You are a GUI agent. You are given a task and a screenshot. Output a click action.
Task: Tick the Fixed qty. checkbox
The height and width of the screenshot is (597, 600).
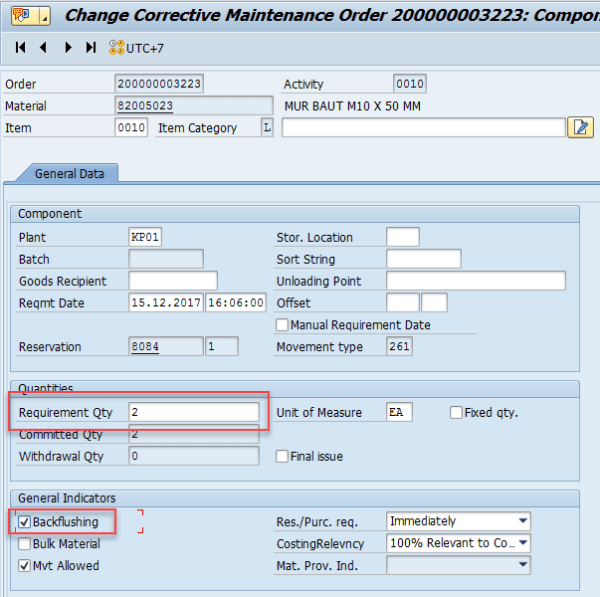tap(456, 412)
